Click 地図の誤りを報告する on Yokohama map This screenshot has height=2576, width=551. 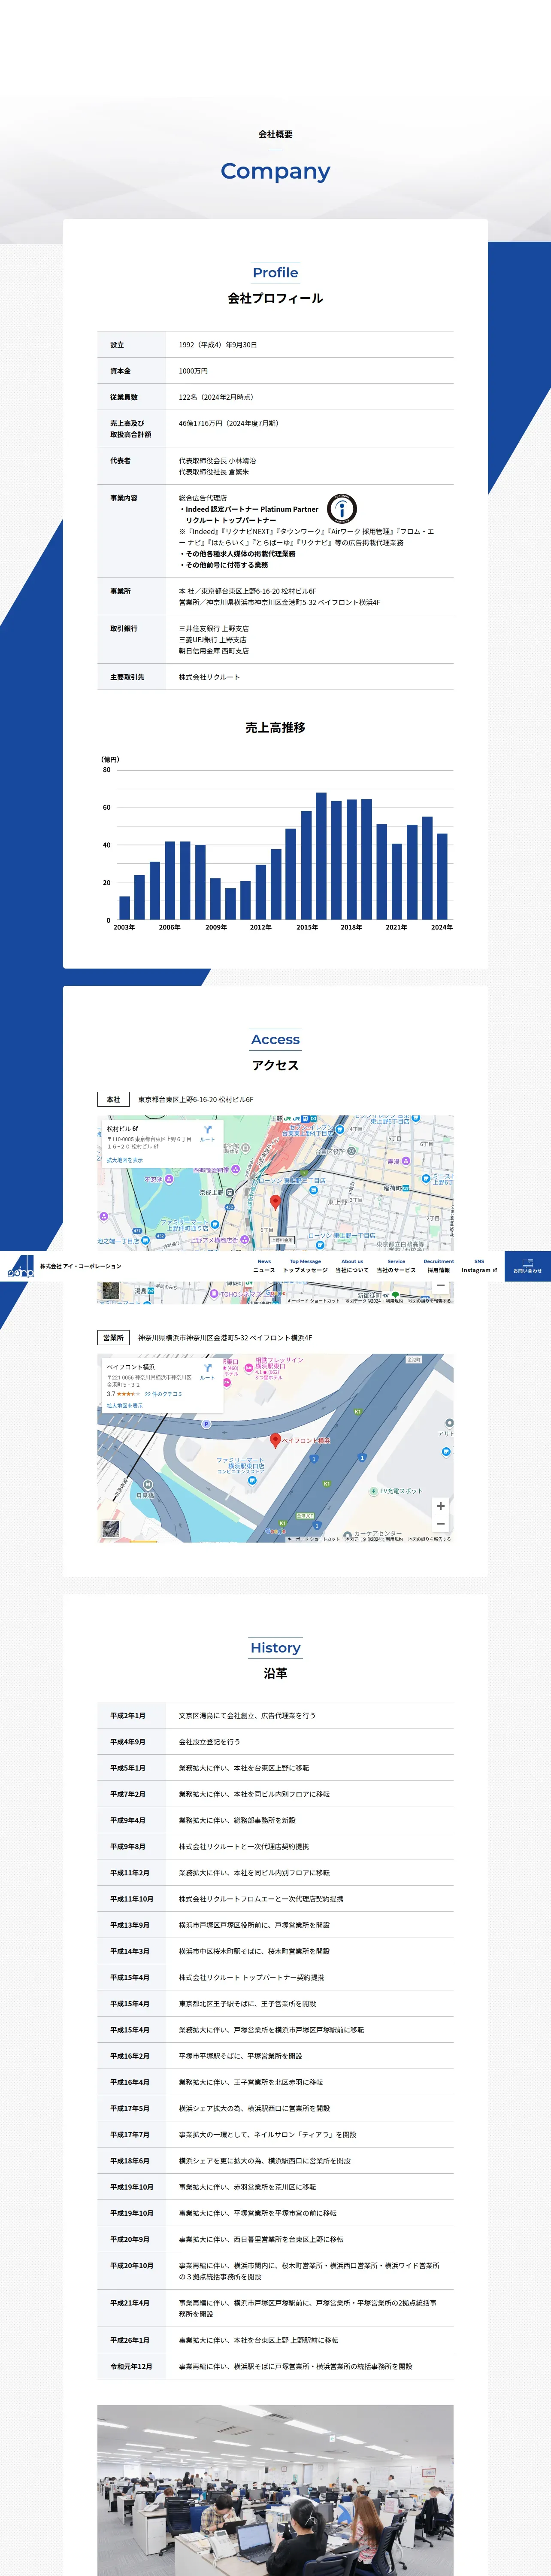coord(429,1540)
